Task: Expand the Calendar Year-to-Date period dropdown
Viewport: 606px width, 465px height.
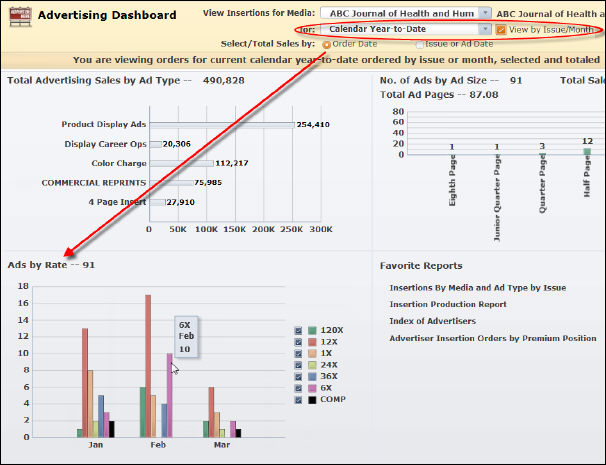Action: (x=485, y=30)
